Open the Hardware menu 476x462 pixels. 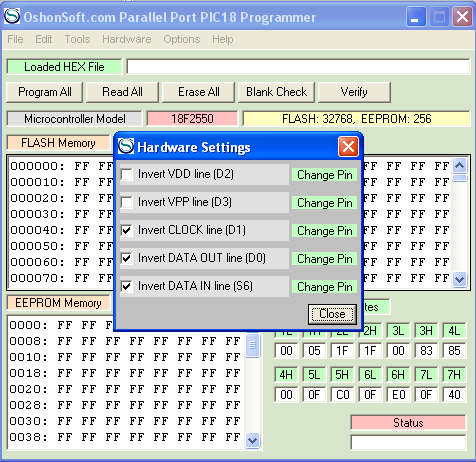tap(127, 39)
